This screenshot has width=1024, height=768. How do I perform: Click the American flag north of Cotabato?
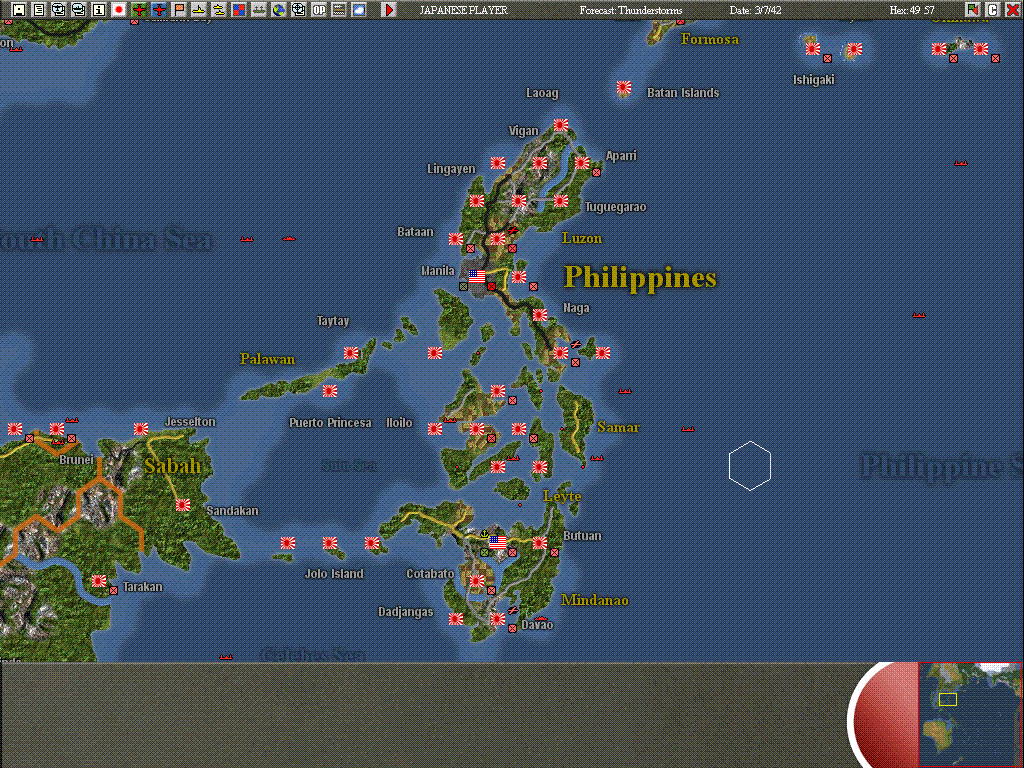pos(498,542)
